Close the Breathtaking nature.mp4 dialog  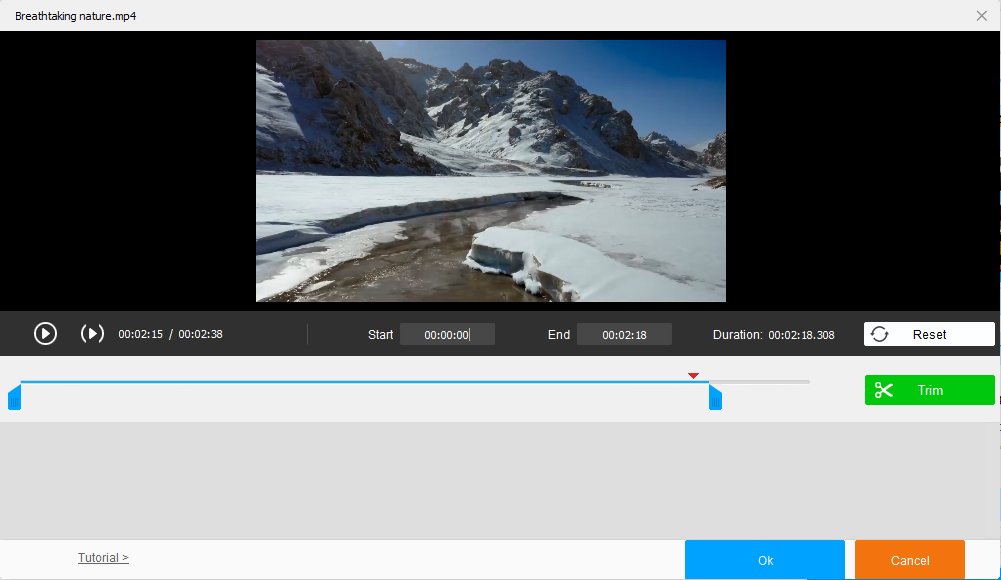tap(981, 15)
